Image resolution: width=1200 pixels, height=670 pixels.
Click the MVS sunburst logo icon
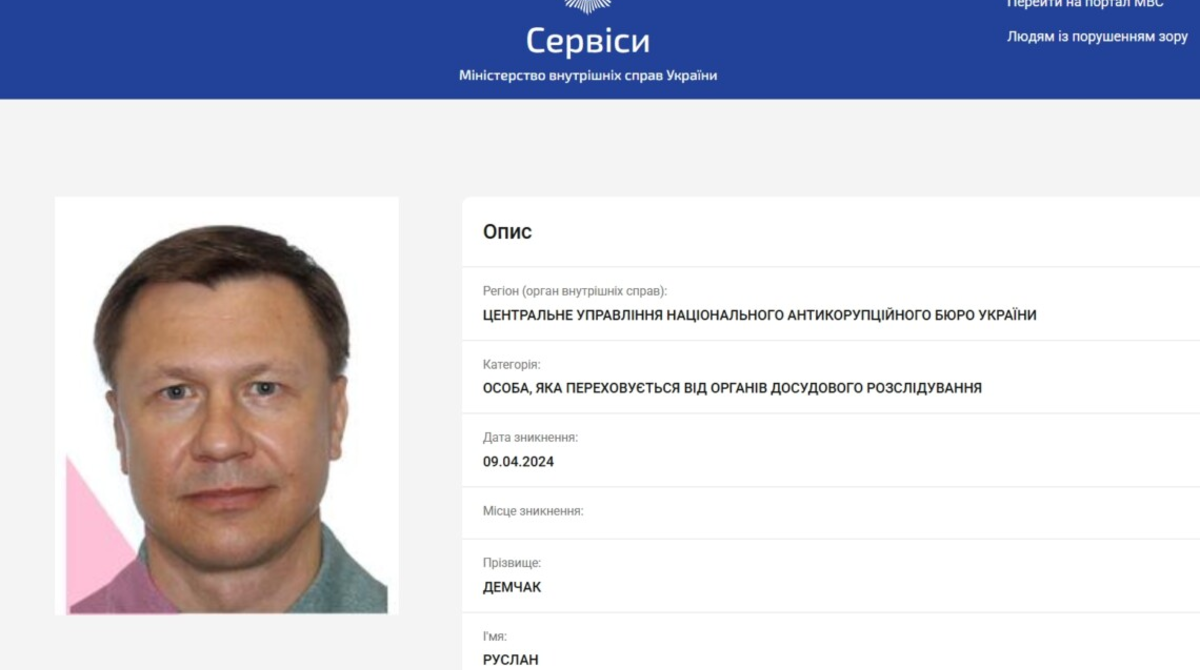(588, 5)
